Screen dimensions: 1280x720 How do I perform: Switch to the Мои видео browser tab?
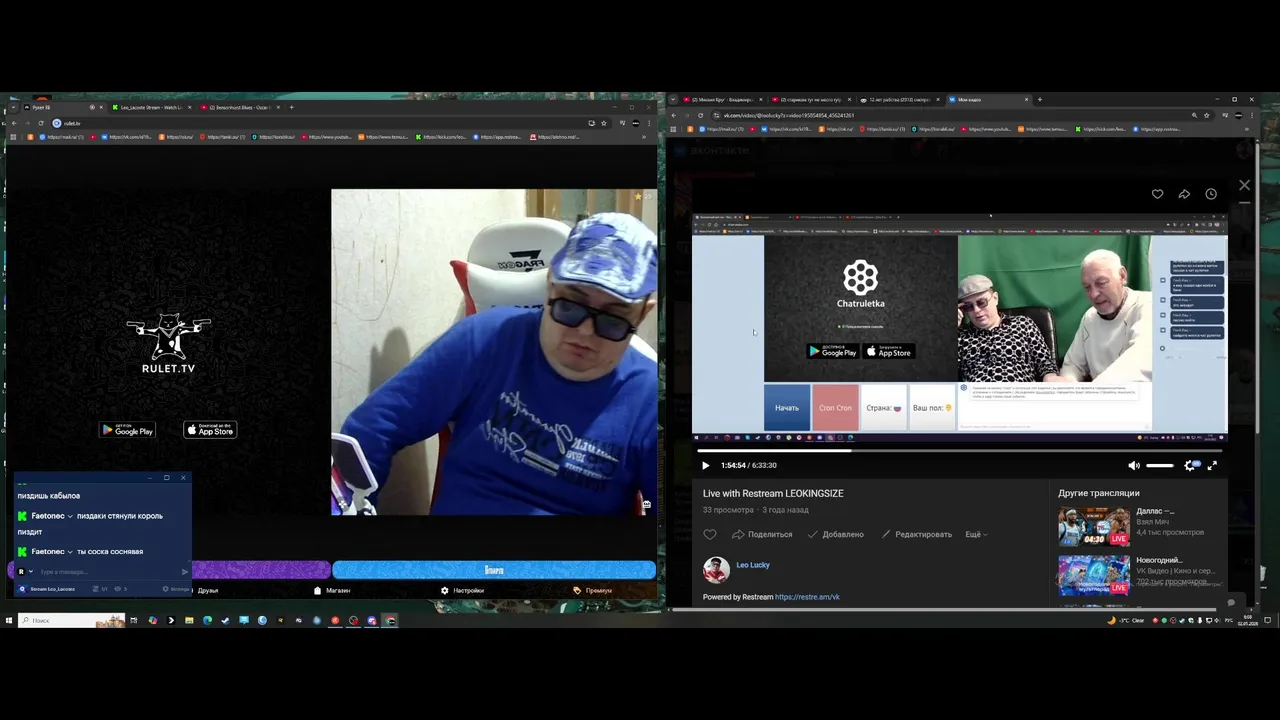[988, 100]
